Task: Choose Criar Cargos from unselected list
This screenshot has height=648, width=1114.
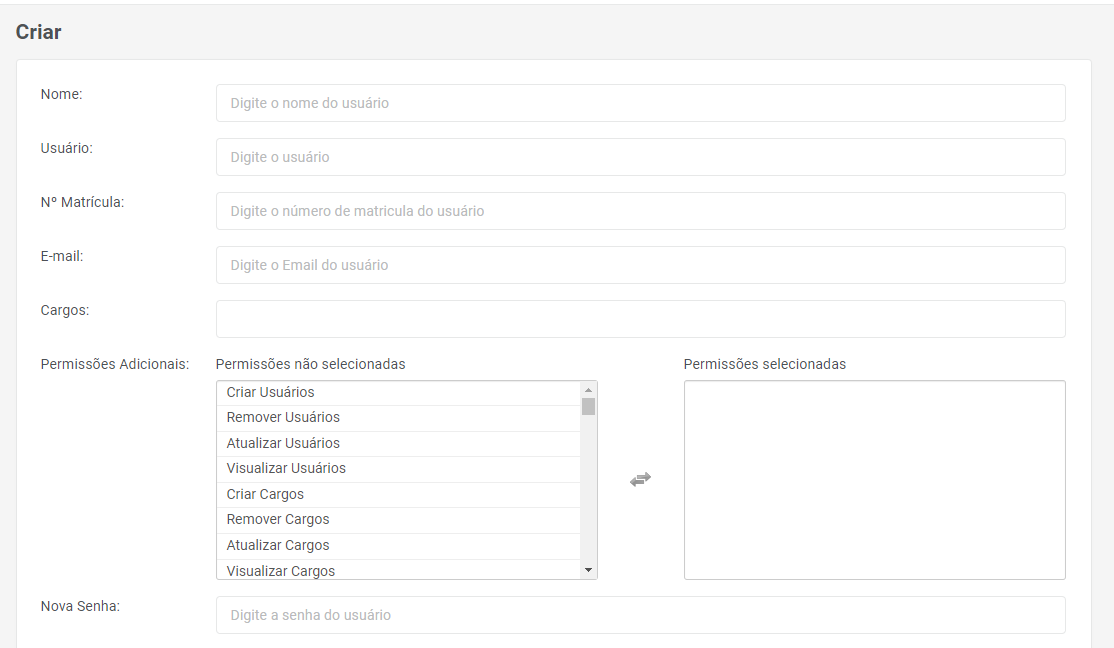Action: [x=265, y=494]
